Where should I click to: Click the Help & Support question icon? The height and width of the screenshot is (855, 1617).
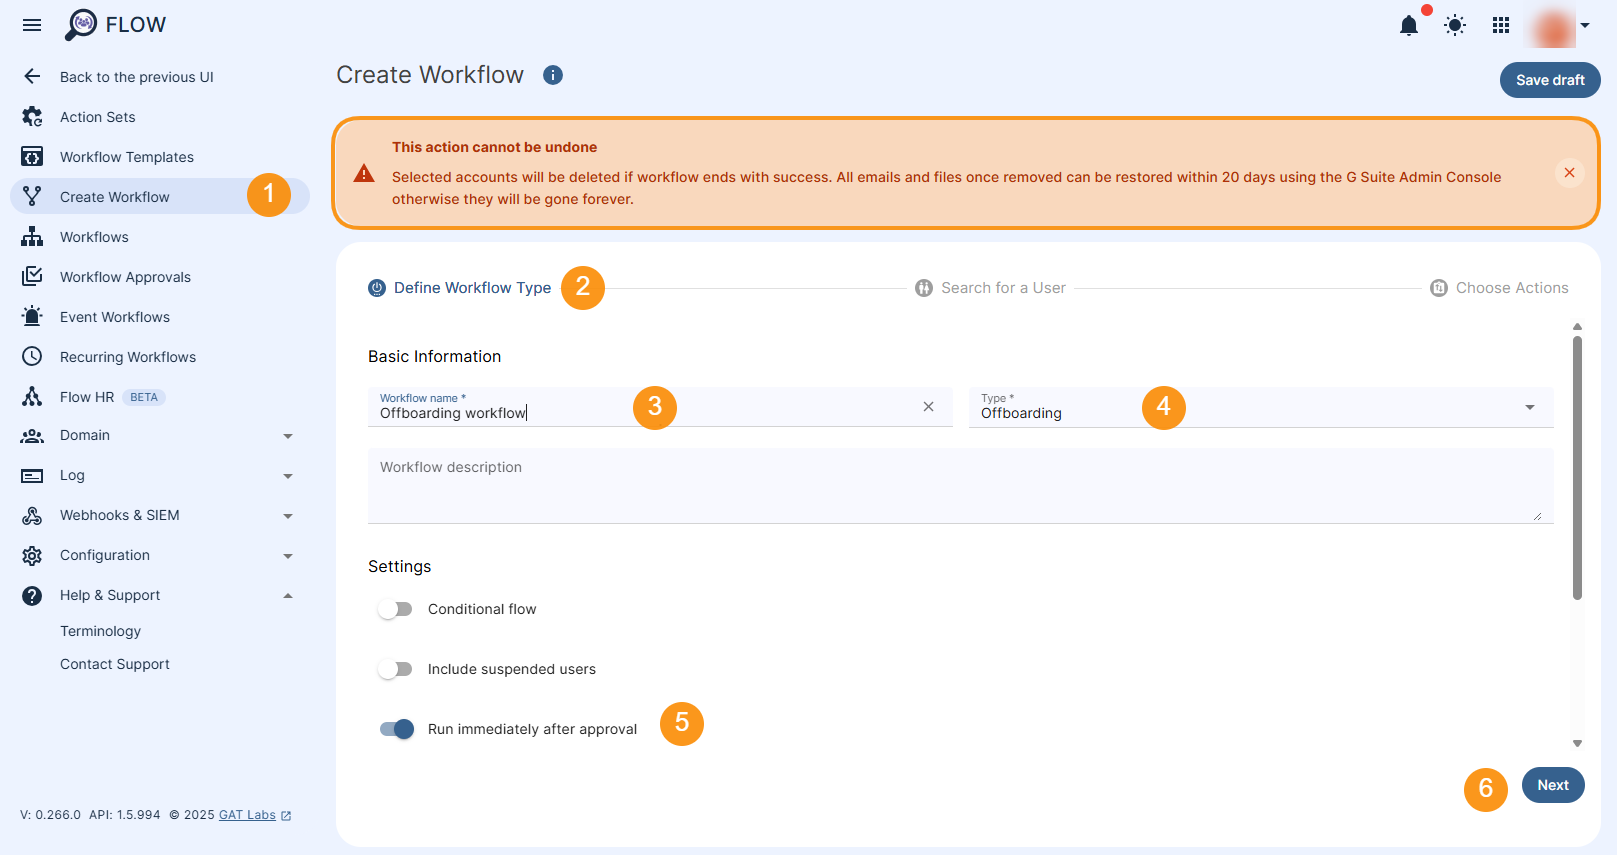tap(32, 596)
